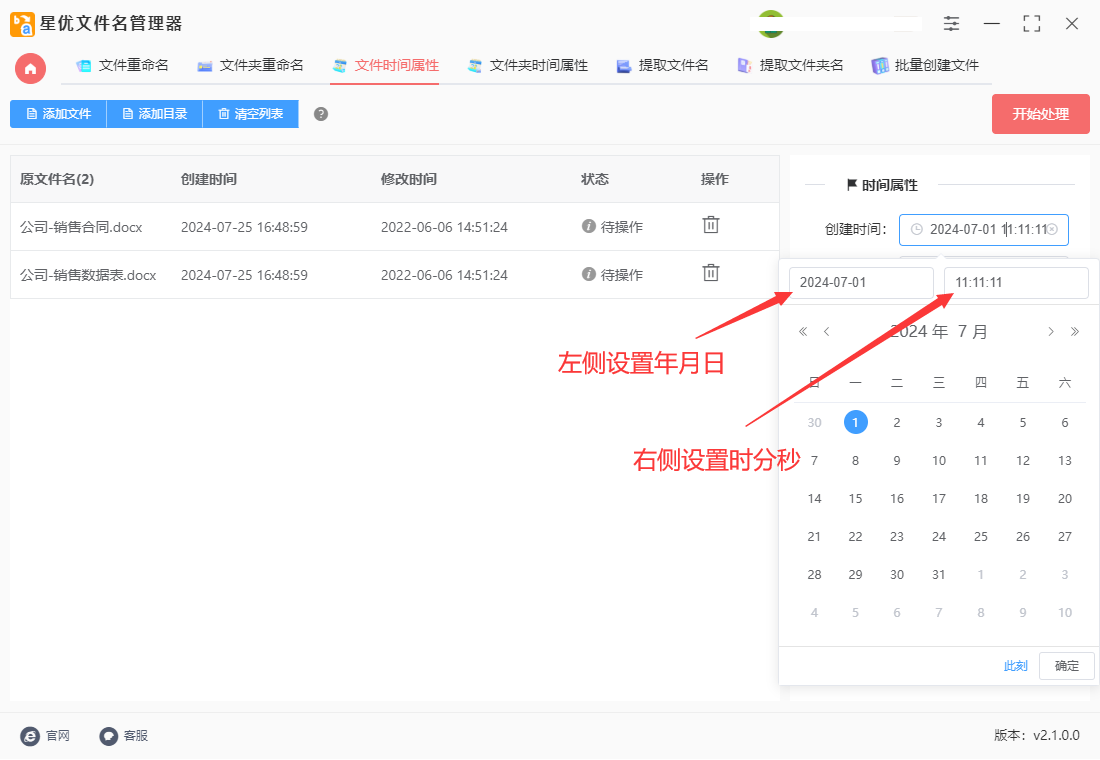Open the 客服 support link
The image size is (1100, 760).
click(123, 736)
